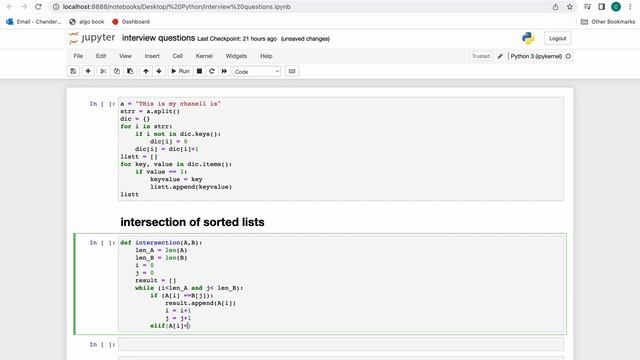Insert cell below with plus icon
640x360 pixels.
click(88, 71)
